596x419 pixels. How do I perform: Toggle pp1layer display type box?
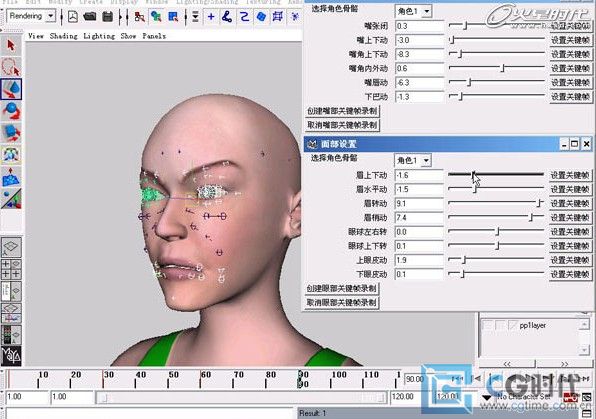500,325
